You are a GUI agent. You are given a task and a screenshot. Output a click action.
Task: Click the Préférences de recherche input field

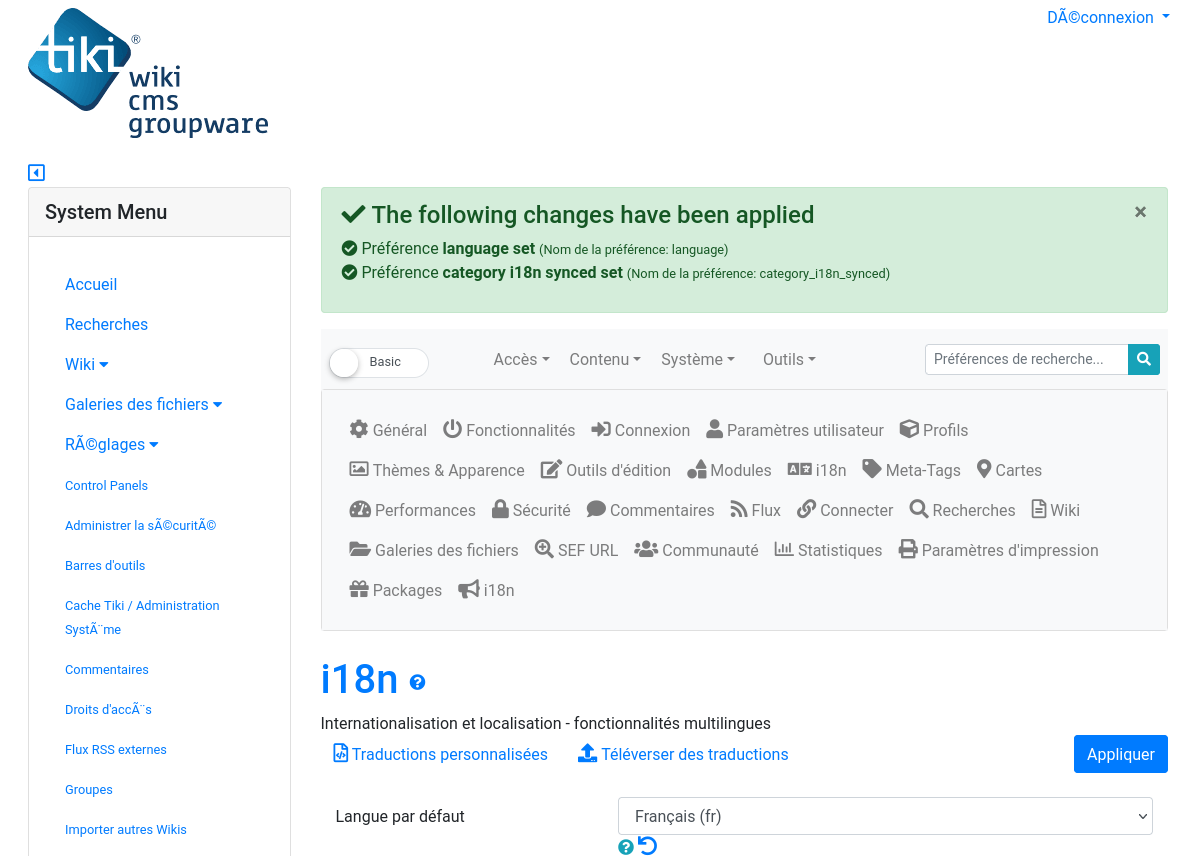click(1026, 359)
